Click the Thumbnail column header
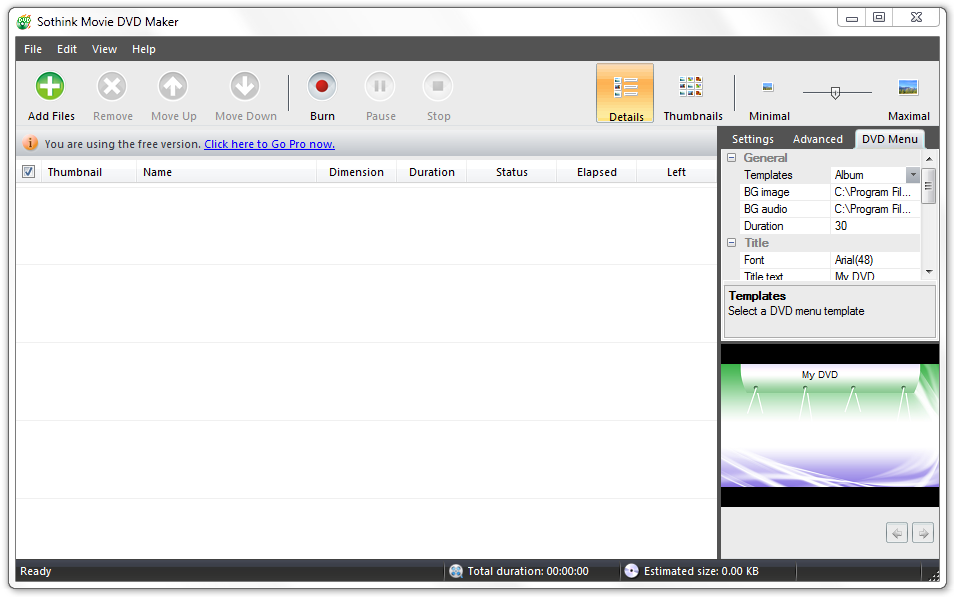Image resolution: width=954 pixels, height=597 pixels. (x=87, y=172)
